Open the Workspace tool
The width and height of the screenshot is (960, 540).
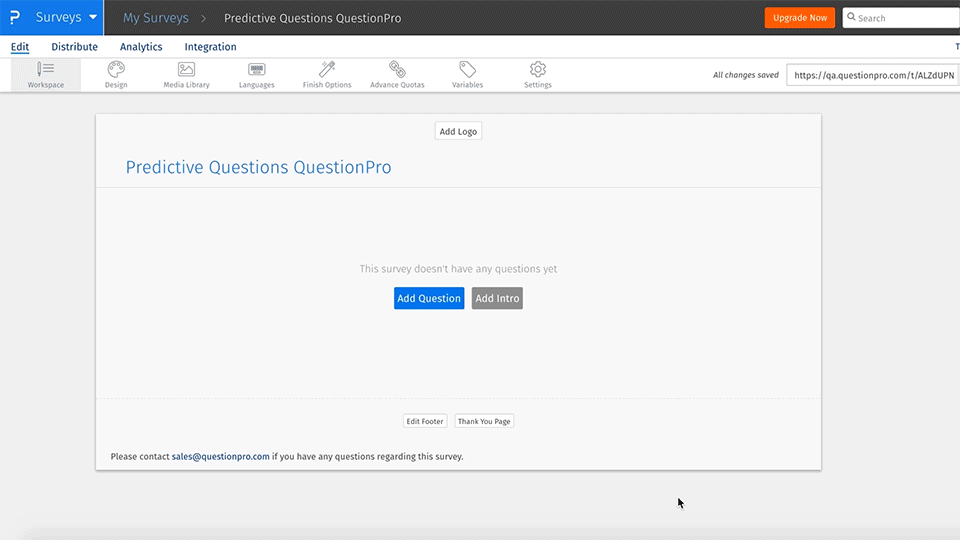click(46, 75)
